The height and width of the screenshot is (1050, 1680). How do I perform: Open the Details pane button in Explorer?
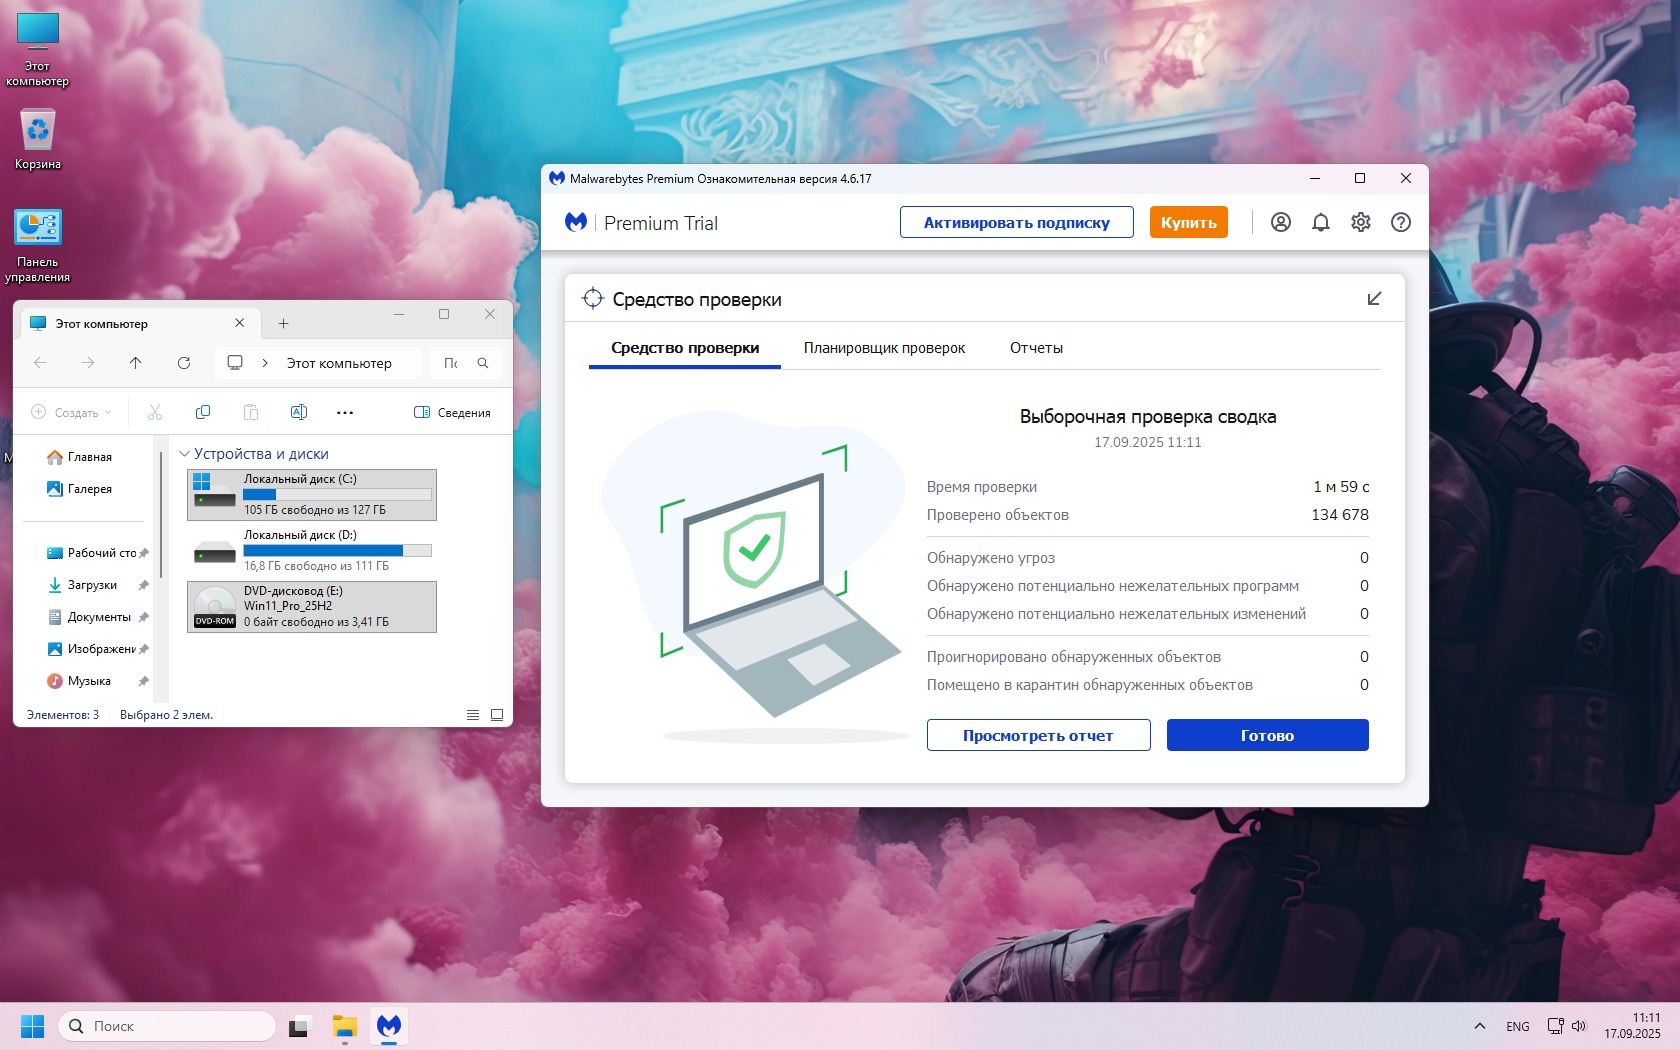tap(452, 412)
